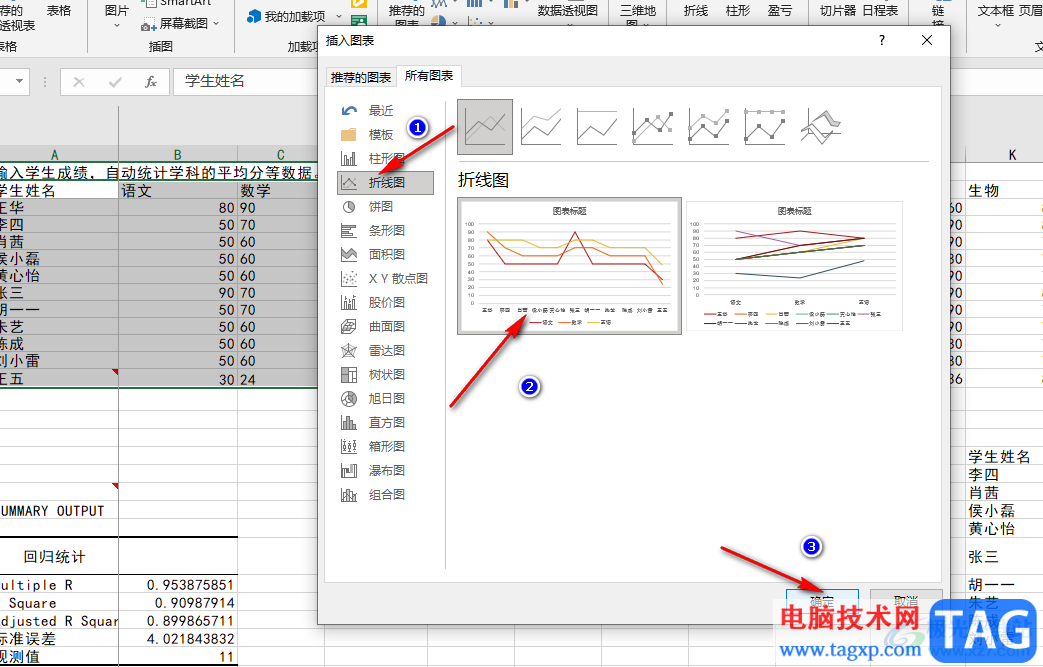Click the SUMMARY OUTPUT cell
The height and width of the screenshot is (667, 1043).
[59, 511]
